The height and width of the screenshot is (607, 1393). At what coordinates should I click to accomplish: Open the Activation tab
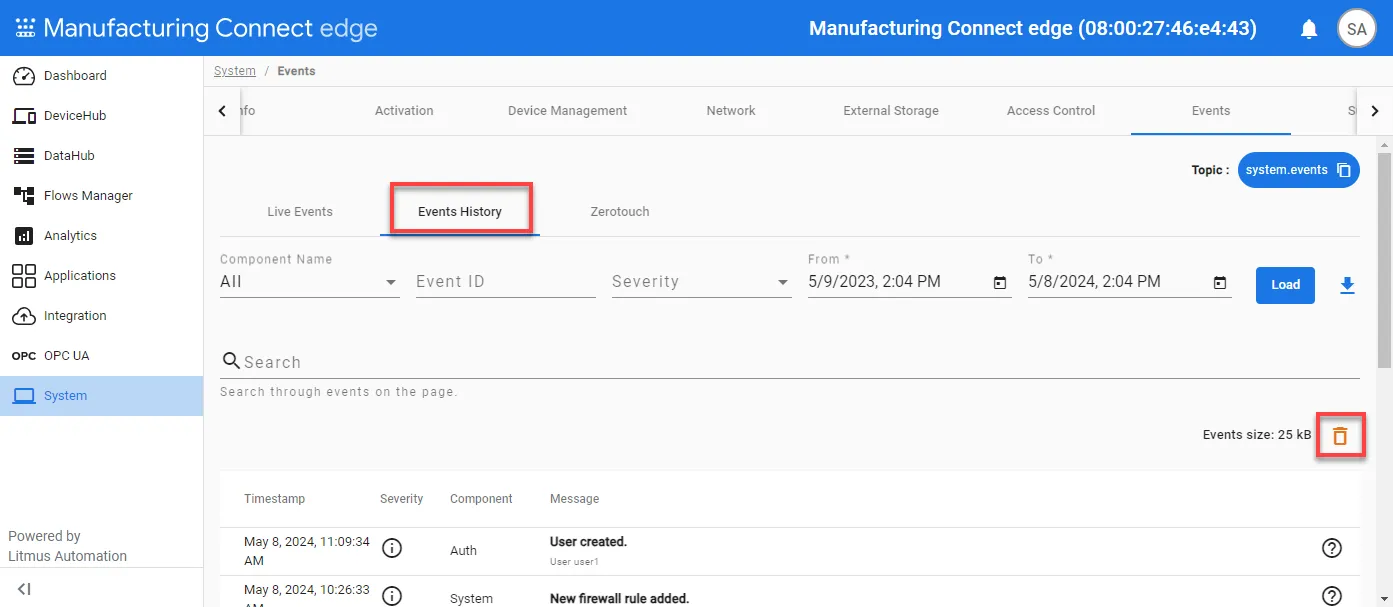[404, 111]
